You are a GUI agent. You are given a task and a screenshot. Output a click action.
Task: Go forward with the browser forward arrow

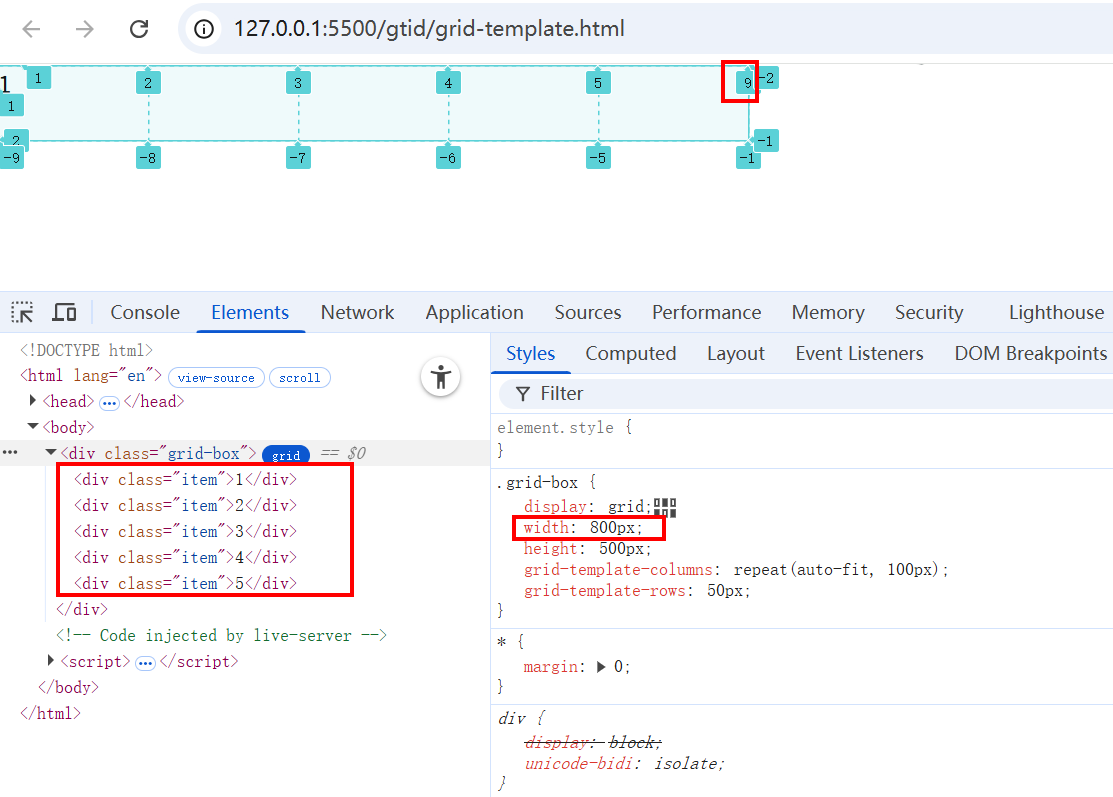84,29
